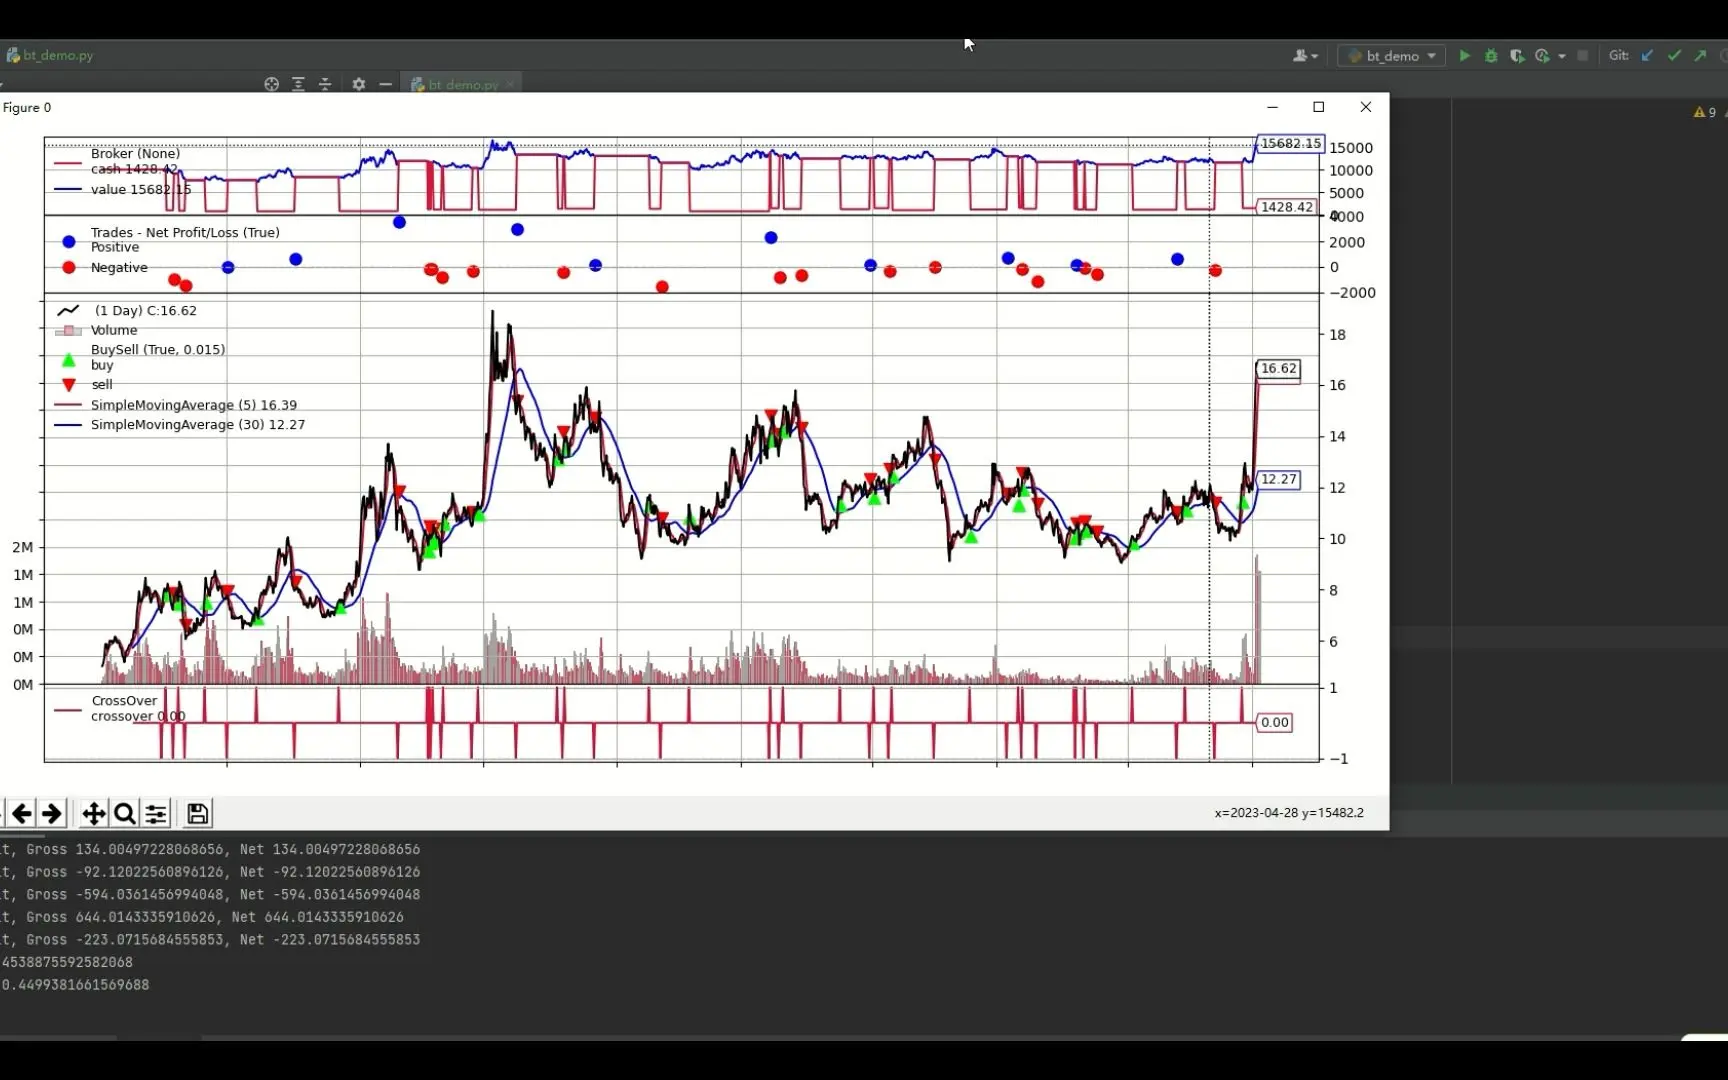Click the SimpleMovingAverage (30) 12.27 legend entry
This screenshot has width=1728, height=1080.
(198, 425)
